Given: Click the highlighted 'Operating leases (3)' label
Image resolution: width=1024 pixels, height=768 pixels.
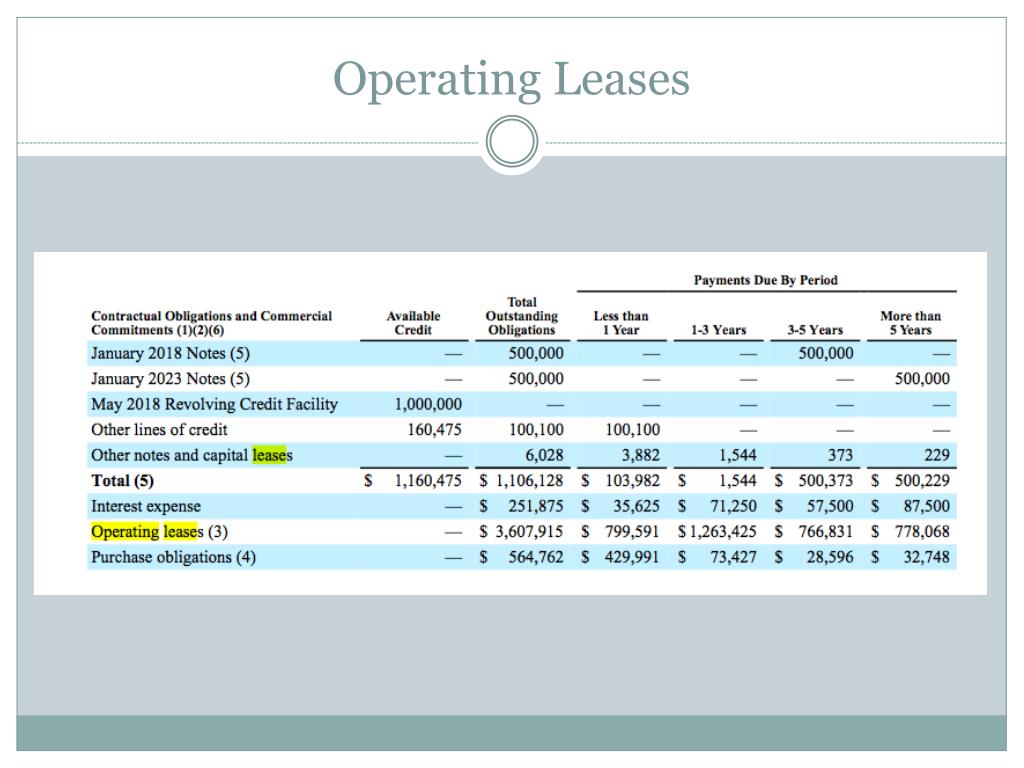Looking at the screenshot, I should 159,532.
